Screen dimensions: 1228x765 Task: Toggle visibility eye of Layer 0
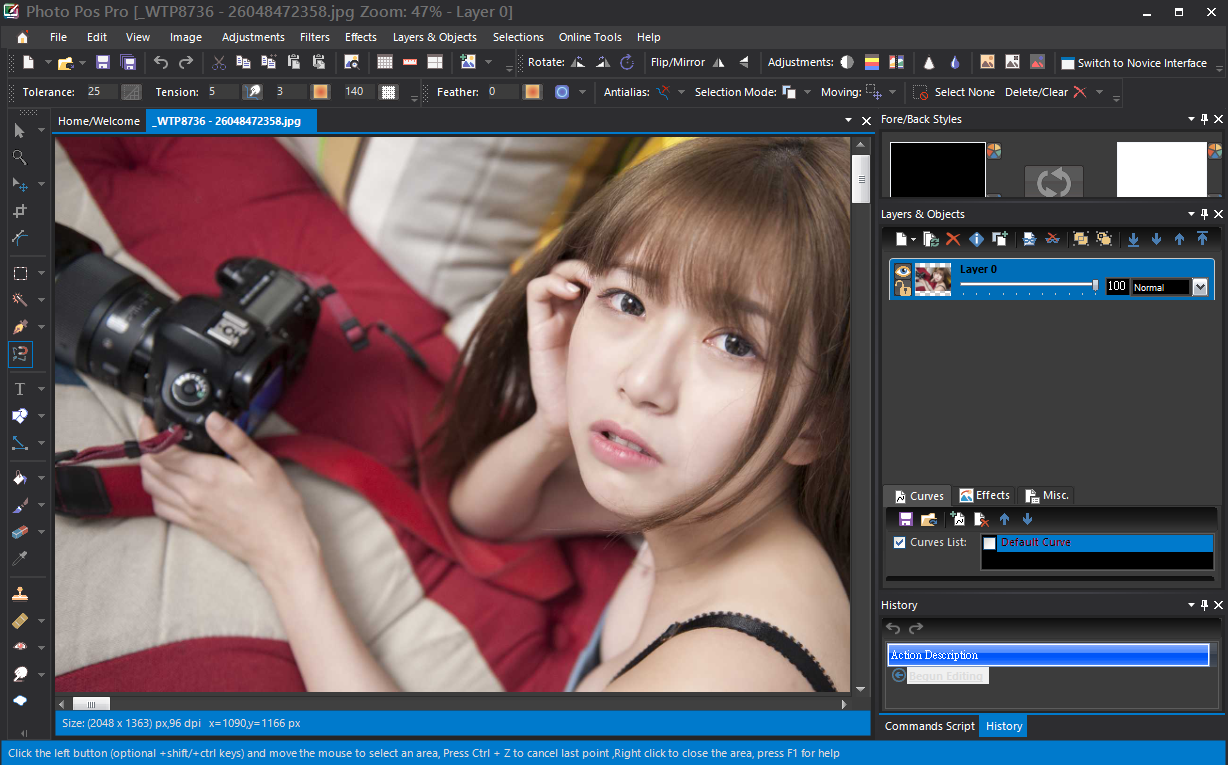[x=902, y=271]
